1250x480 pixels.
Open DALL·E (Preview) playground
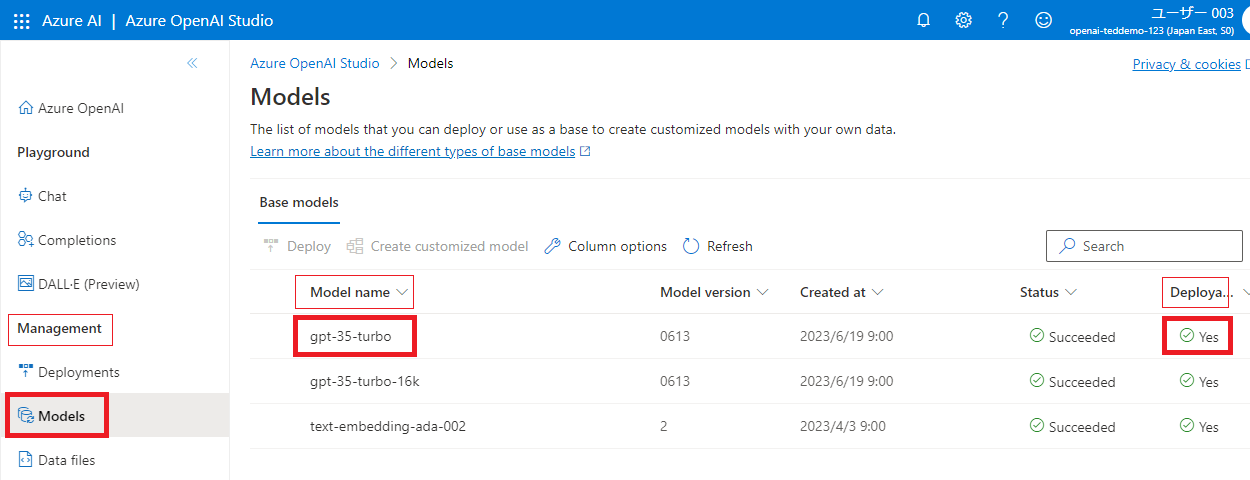click(x=79, y=284)
